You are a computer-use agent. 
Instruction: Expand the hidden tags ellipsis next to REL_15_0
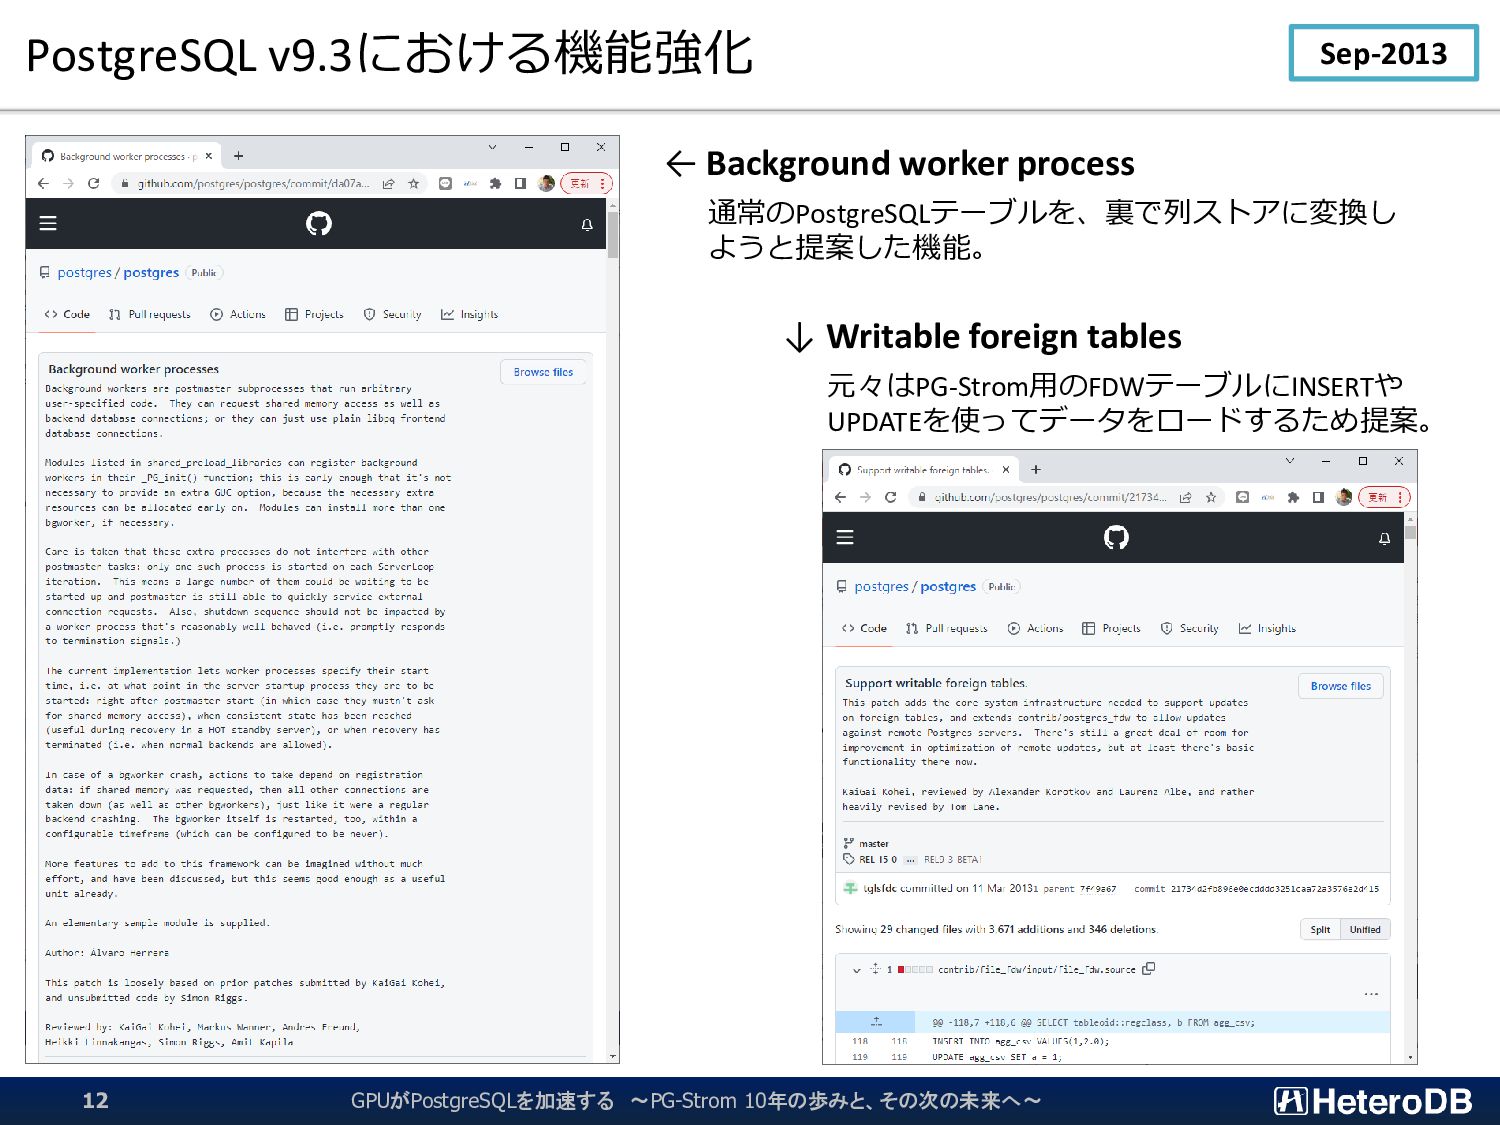(x=910, y=860)
